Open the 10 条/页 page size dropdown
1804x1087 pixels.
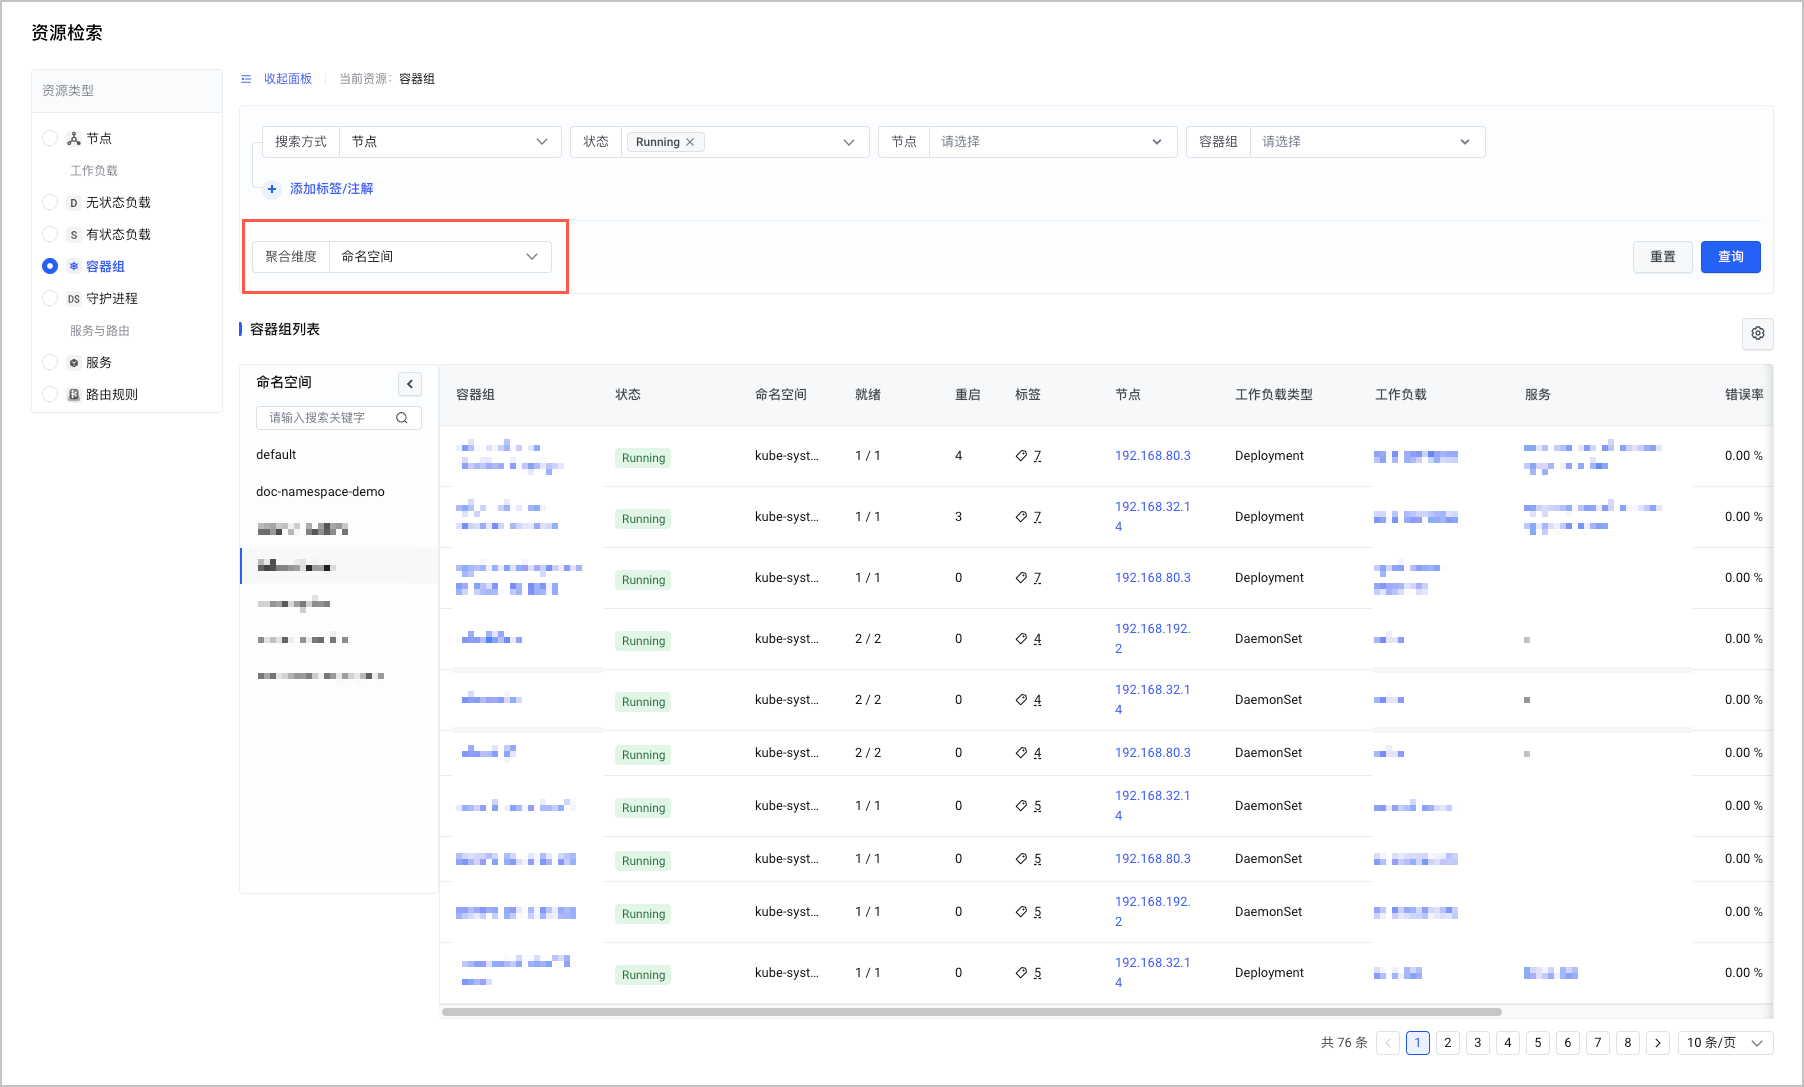(x=1726, y=1043)
